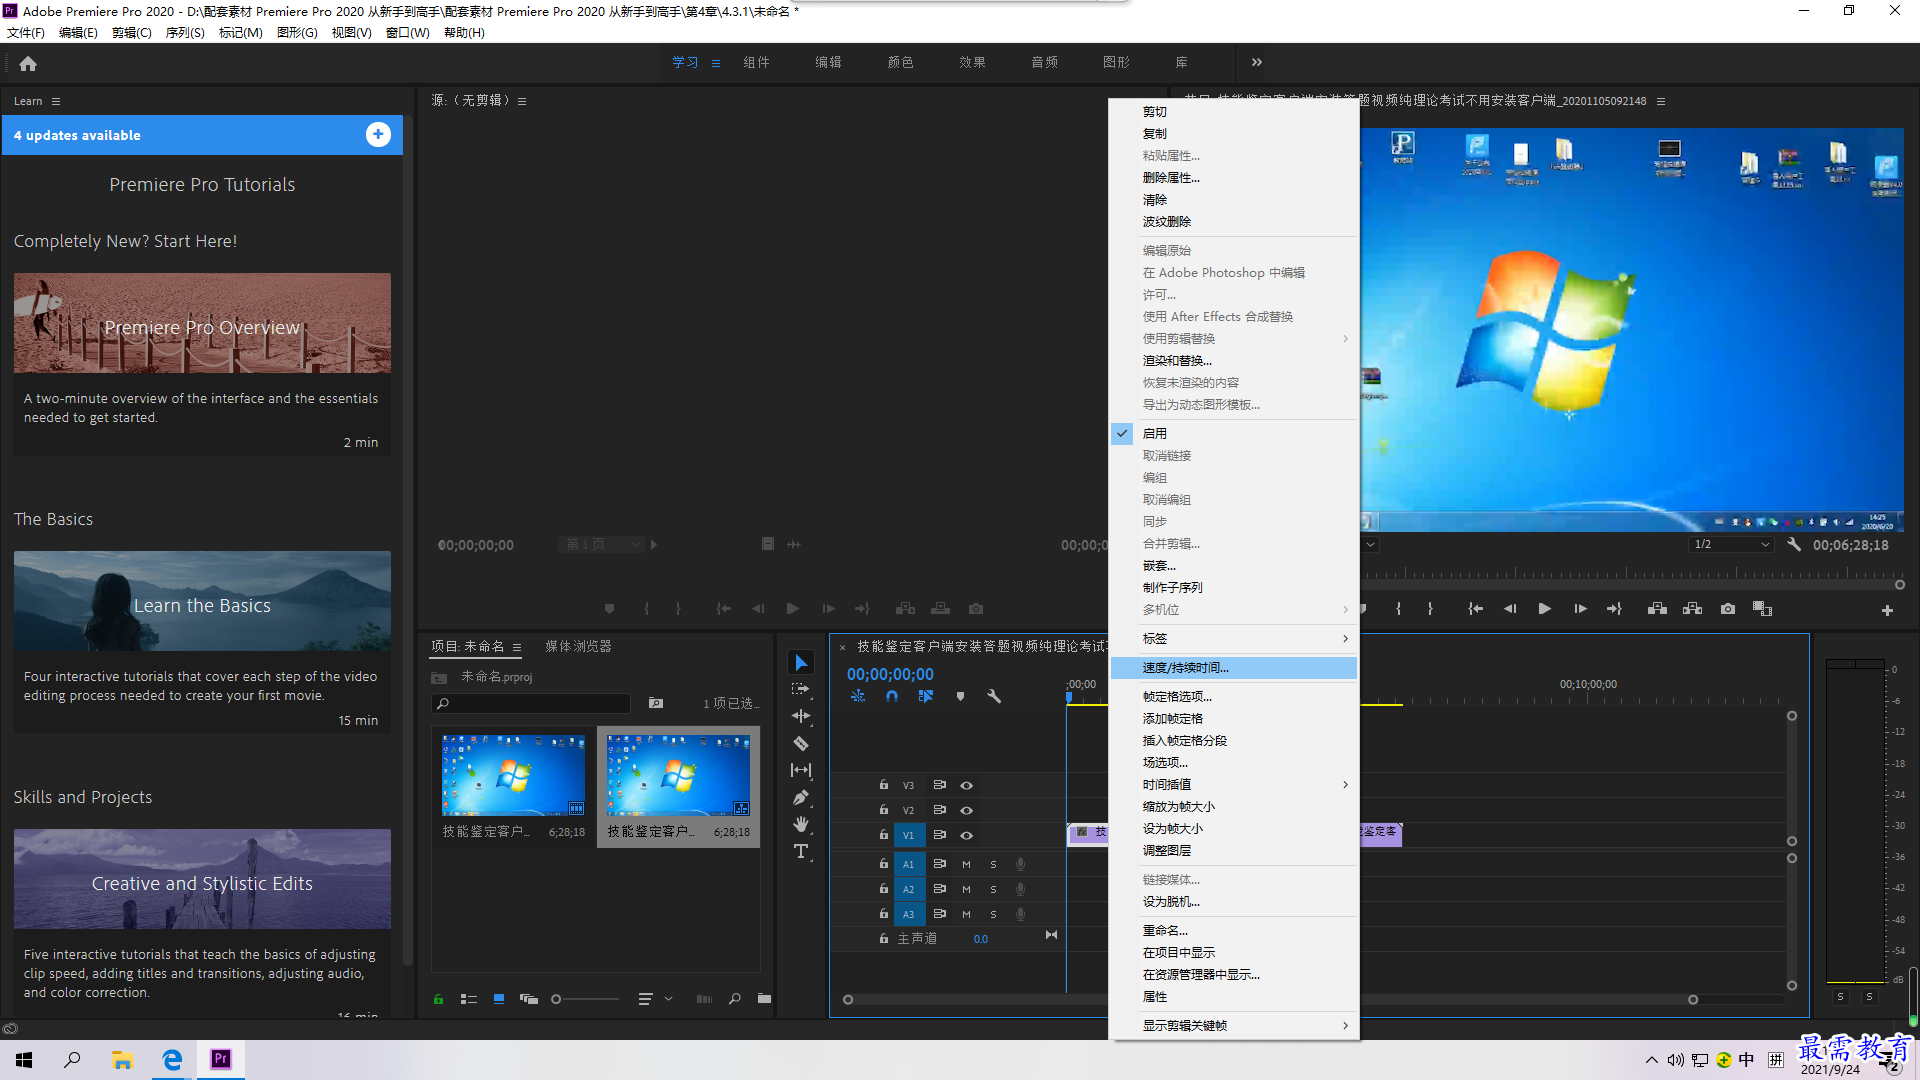Open button editor plus in program monitor

coord(1887,610)
